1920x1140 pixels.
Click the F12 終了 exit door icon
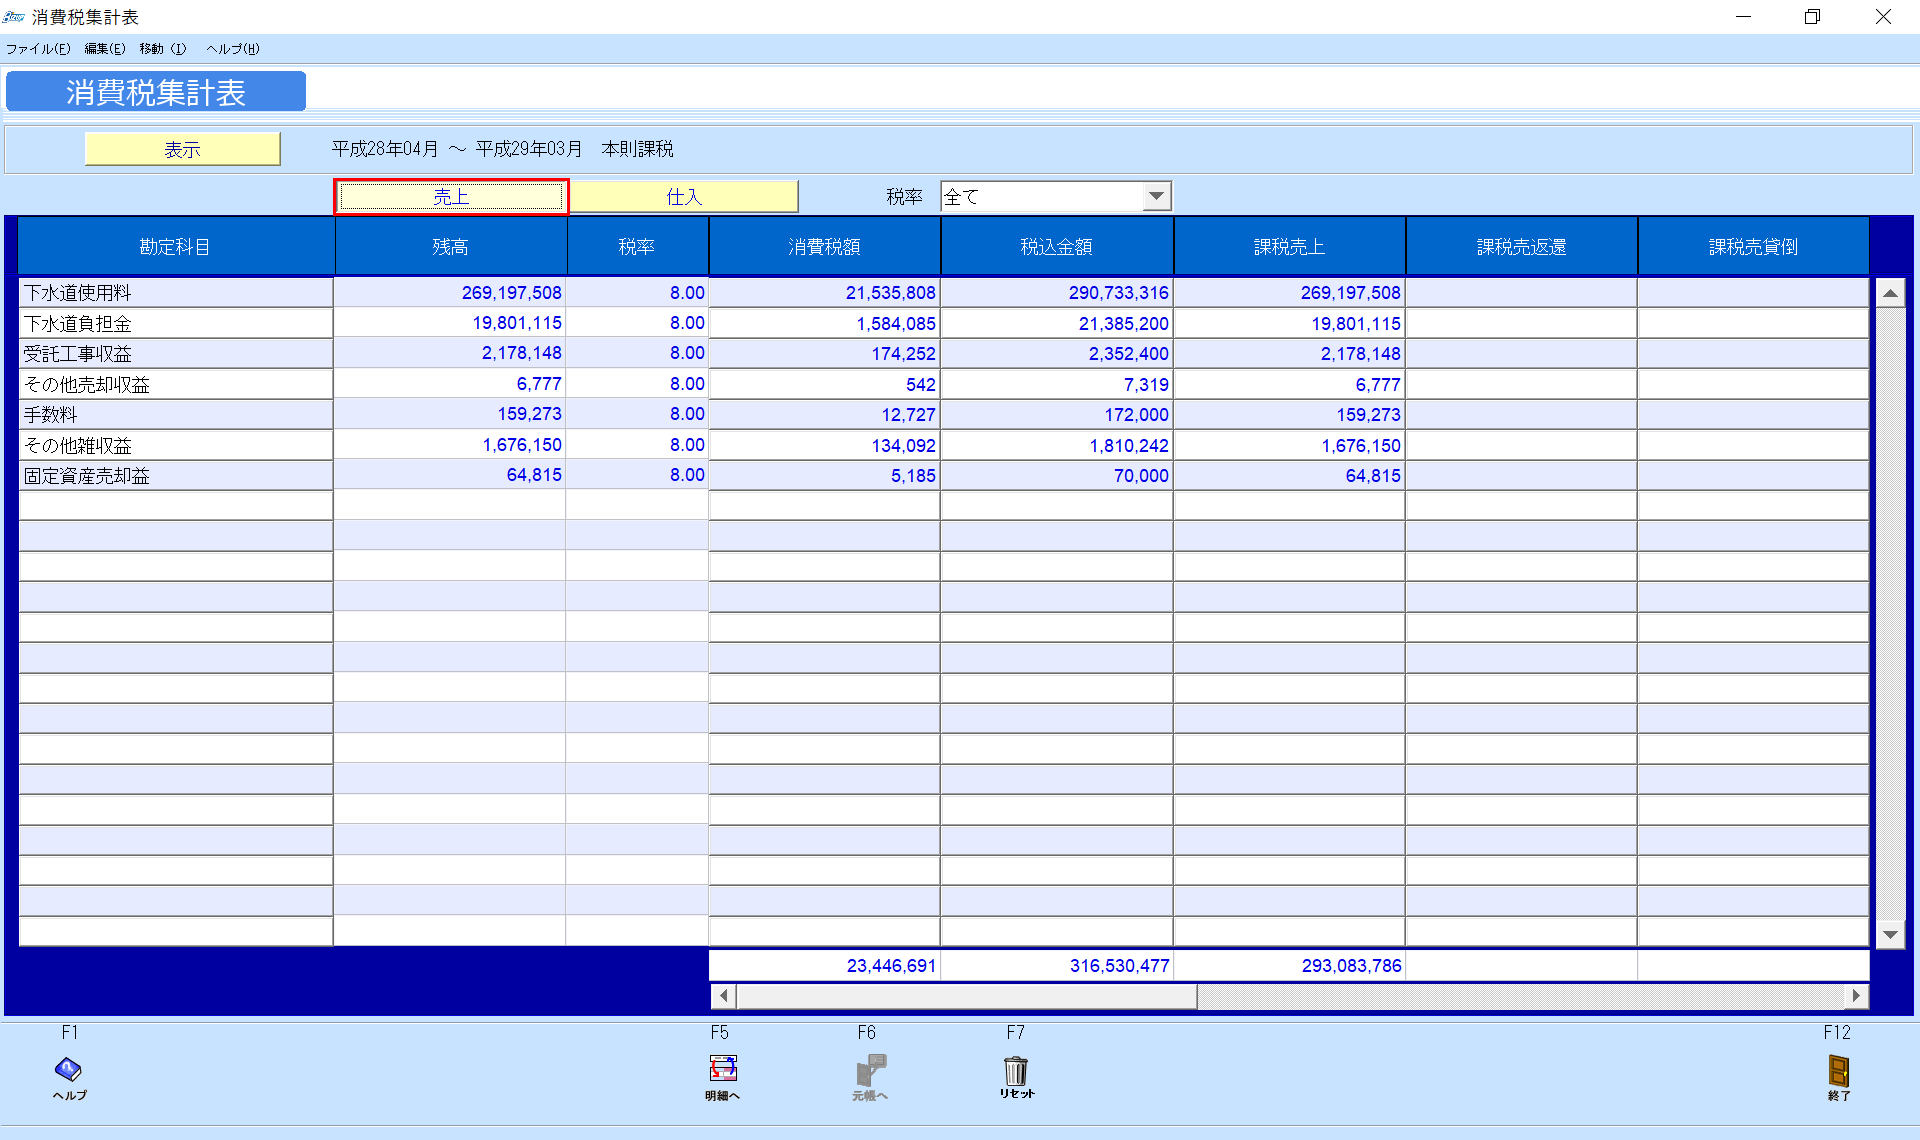(1838, 1071)
